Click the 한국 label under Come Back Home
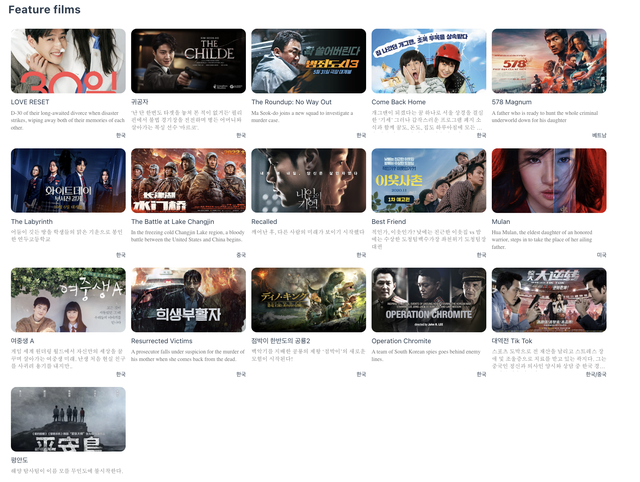 tap(482, 135)
